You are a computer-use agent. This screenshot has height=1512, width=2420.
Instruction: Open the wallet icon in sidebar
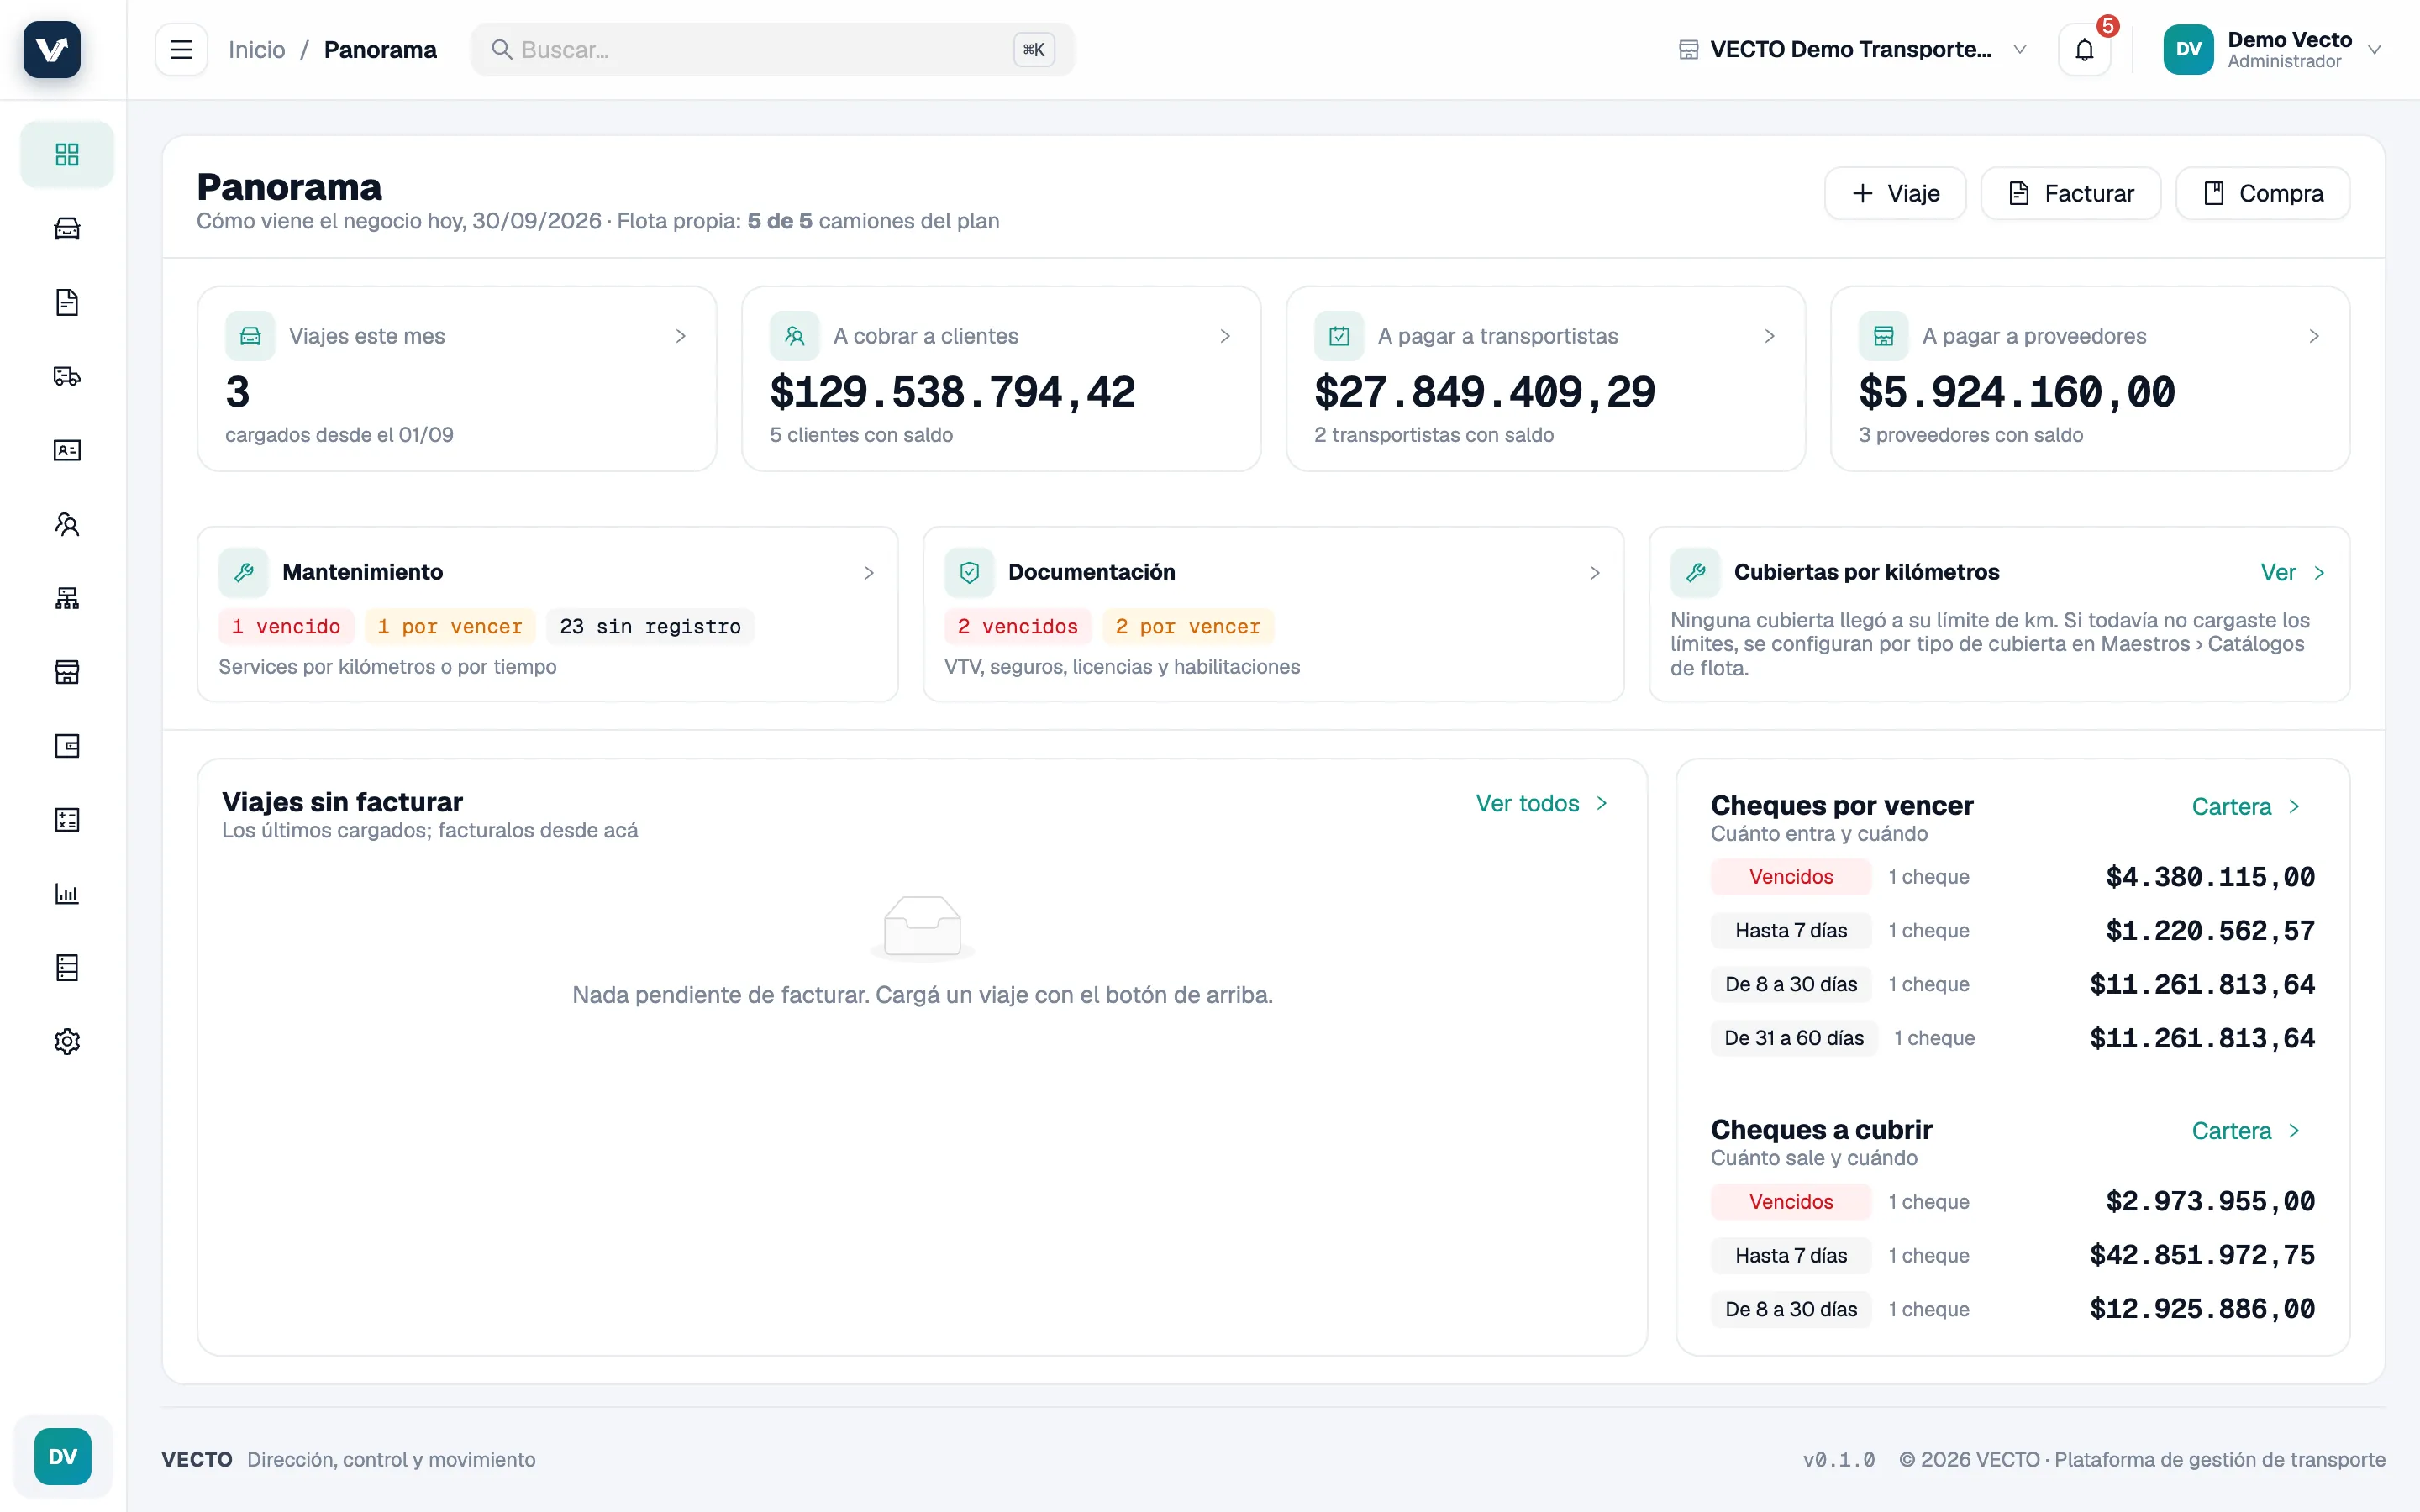67,746
